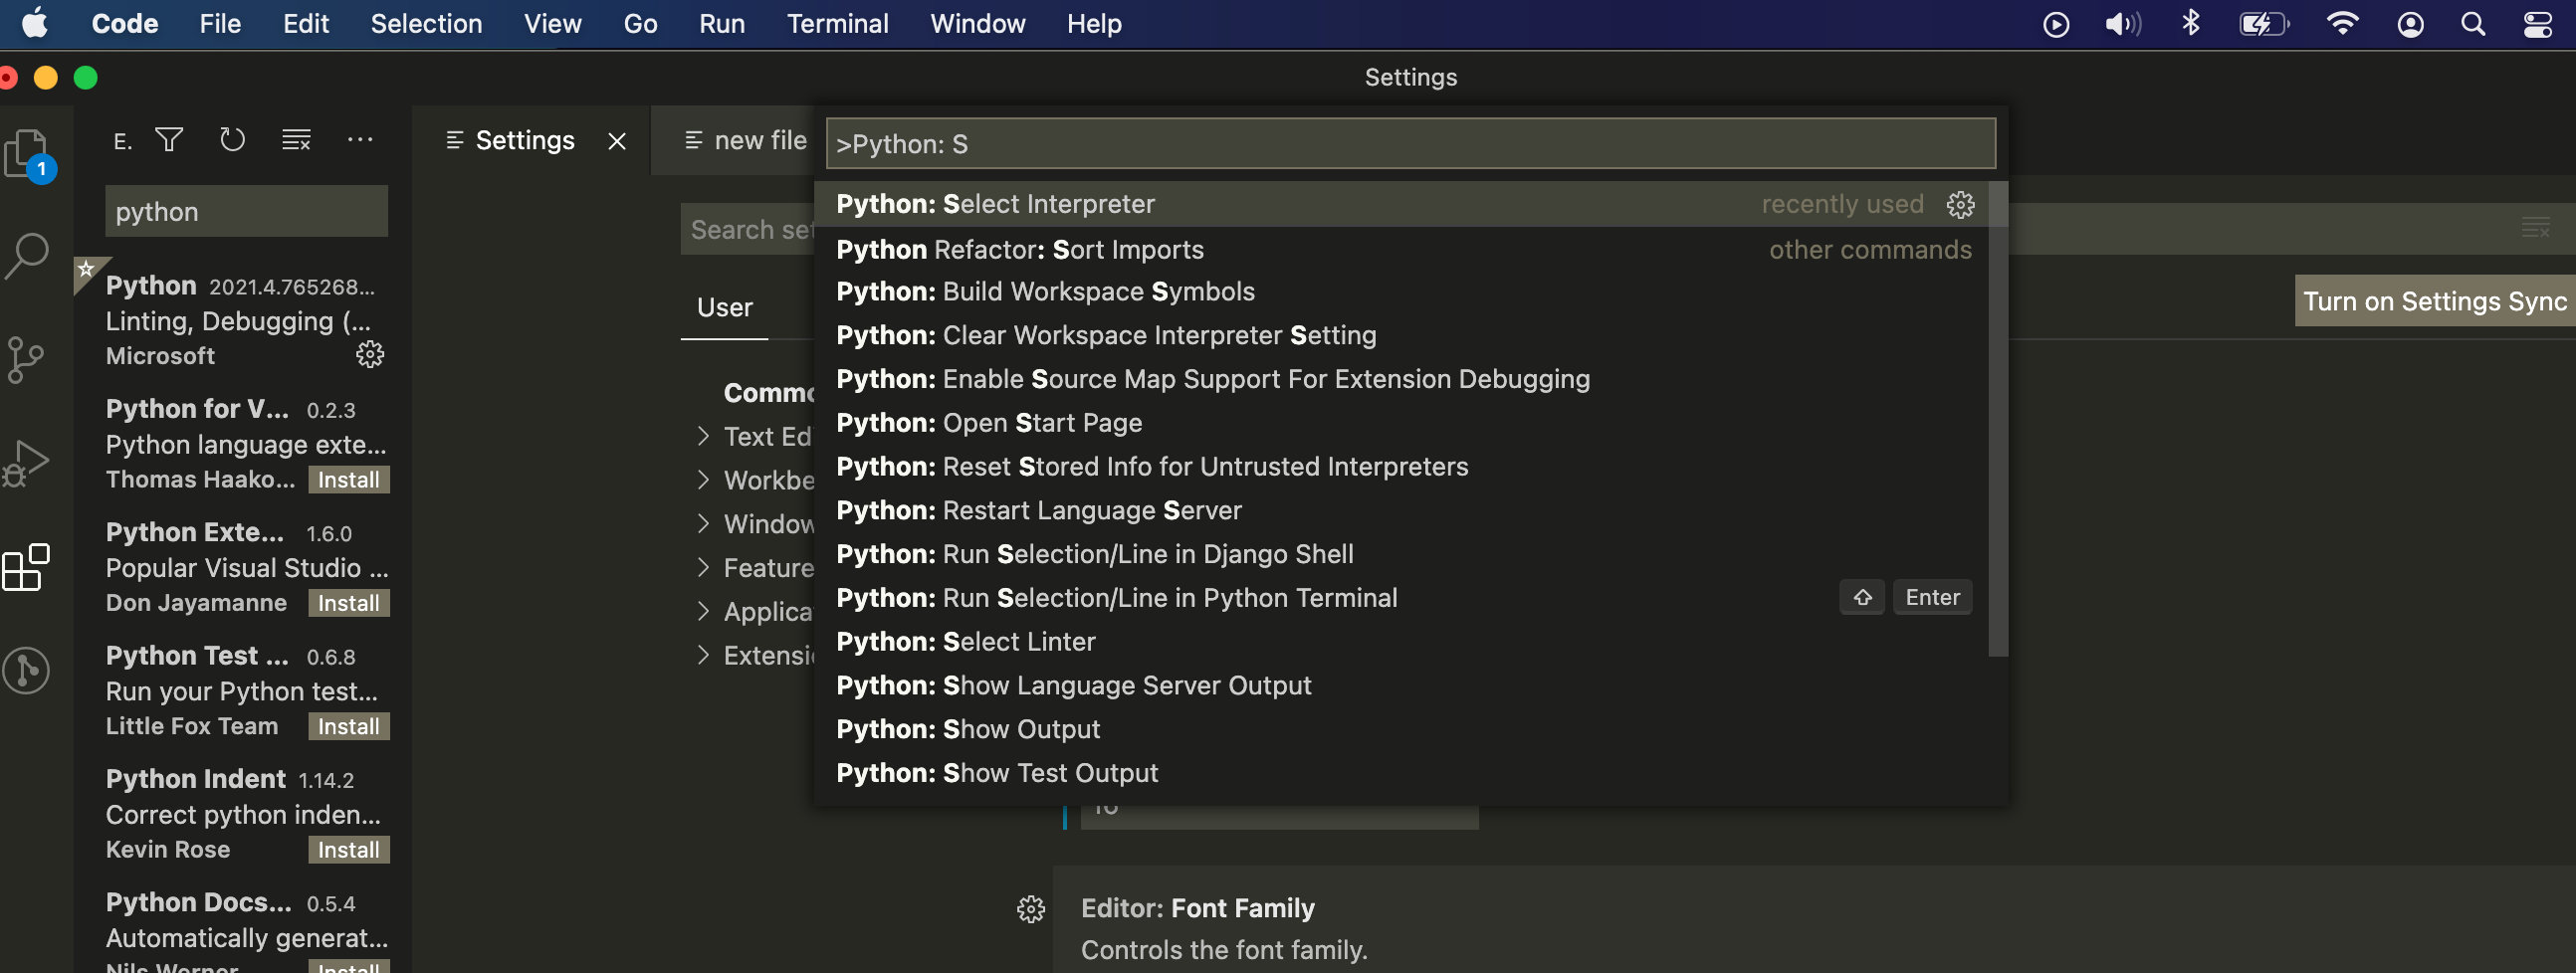The image size is (2576, 973).
Task: Select the User settings tab
Action: point(724,308)
